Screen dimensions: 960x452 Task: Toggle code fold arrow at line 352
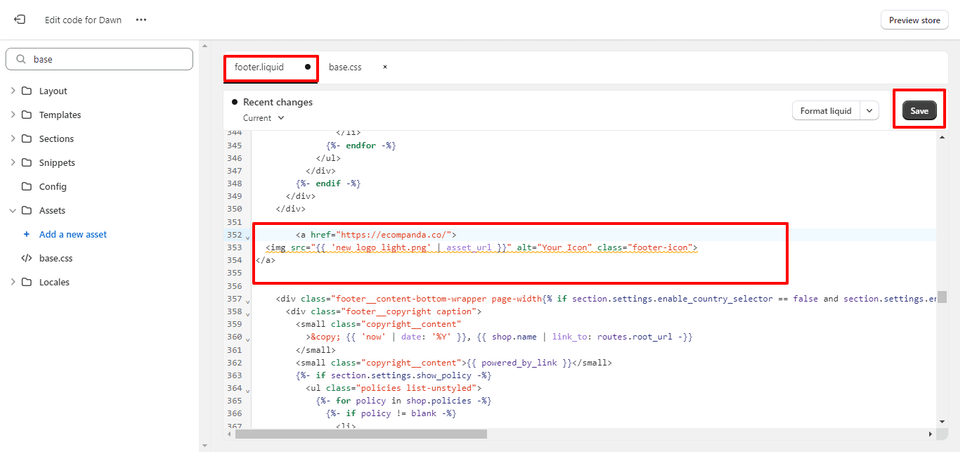click(x=247, y=236)
